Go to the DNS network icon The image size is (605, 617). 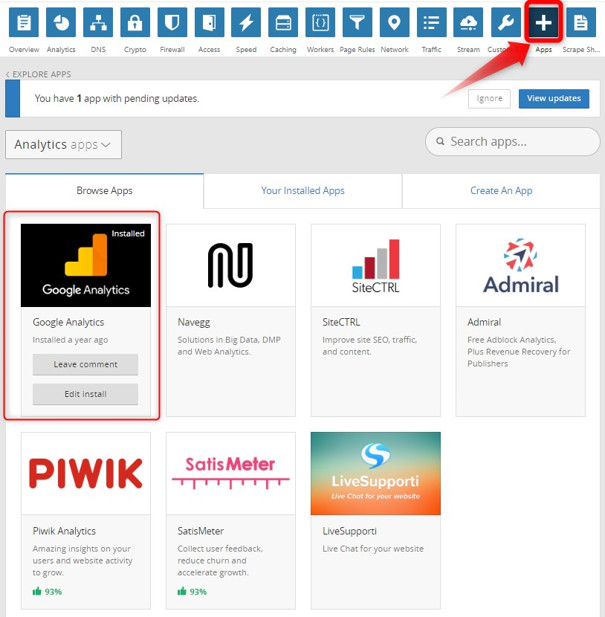coord(98,23)
